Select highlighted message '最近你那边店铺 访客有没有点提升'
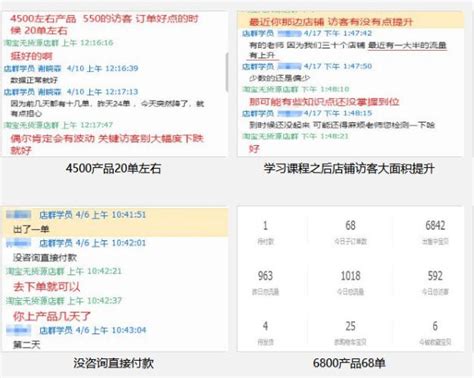 (x=331, y=22)
